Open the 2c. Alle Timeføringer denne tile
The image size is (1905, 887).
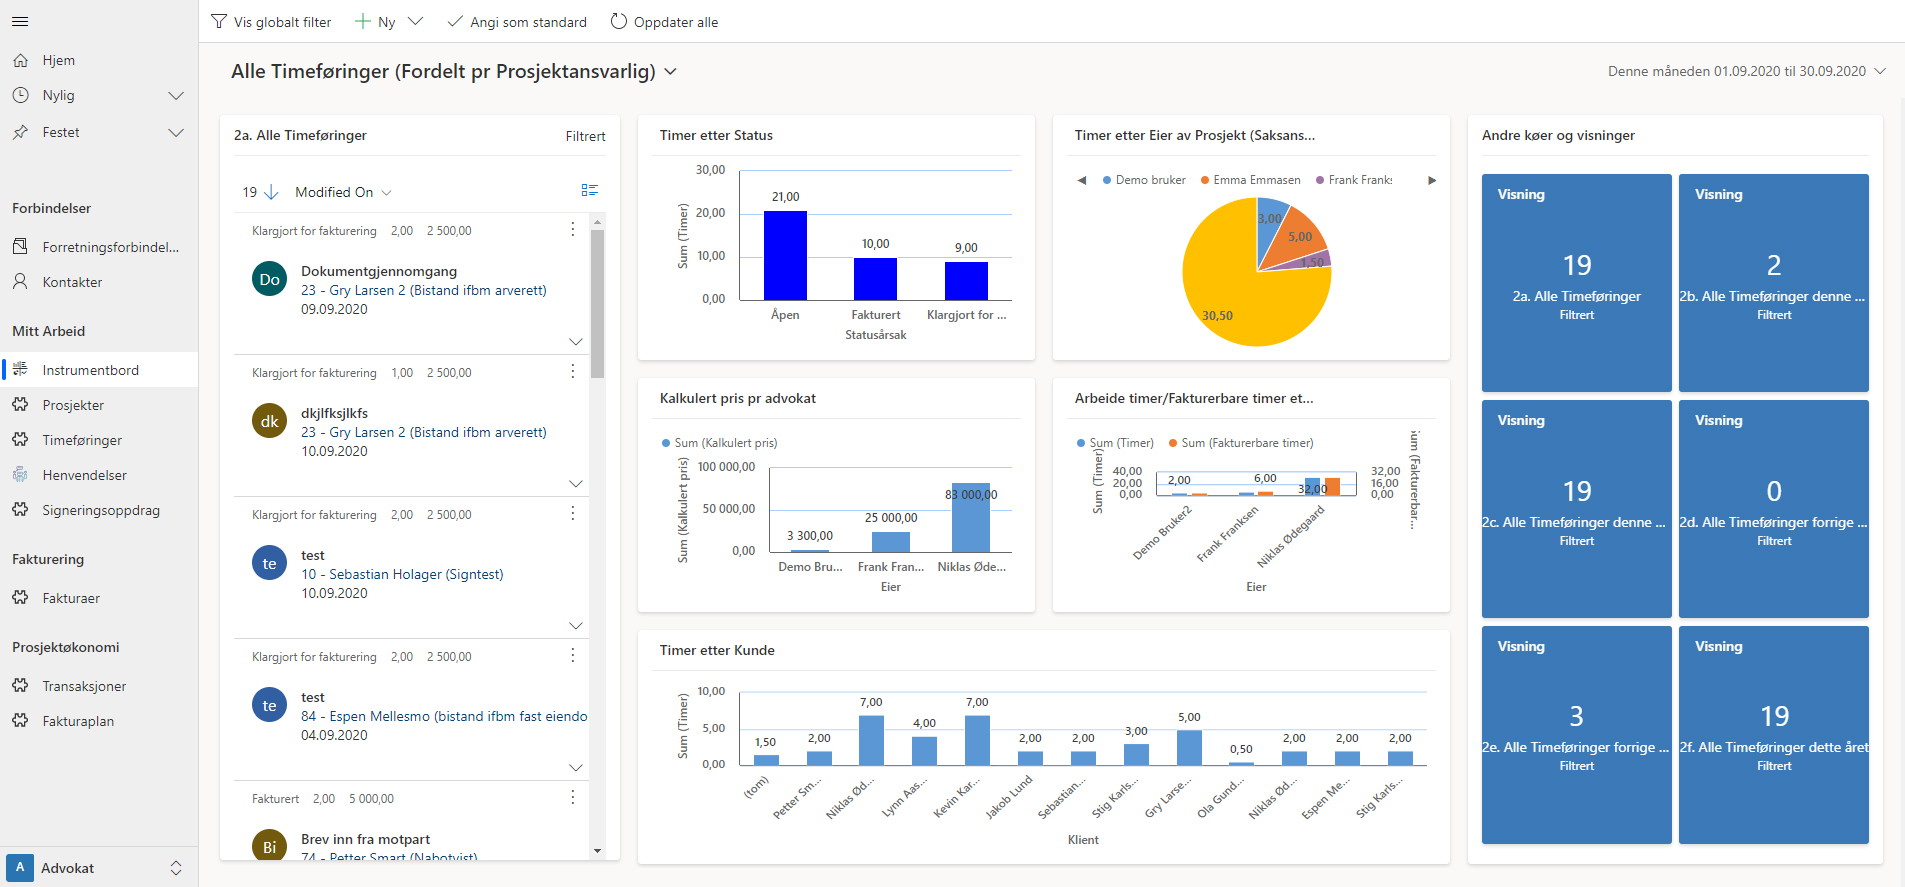pyautogui.click(x=1576, y=509)
